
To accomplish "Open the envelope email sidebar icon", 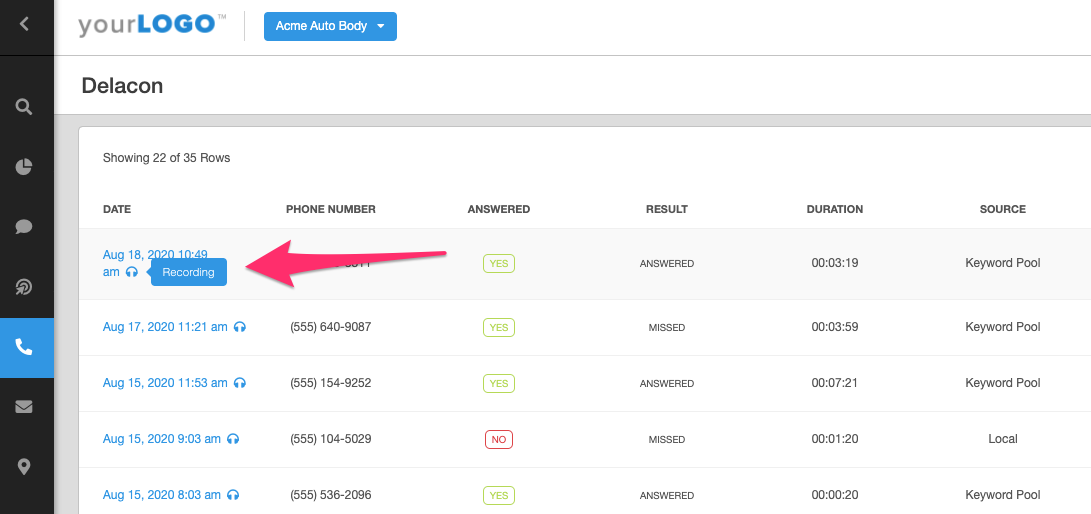I will click(x=24, y=407).
